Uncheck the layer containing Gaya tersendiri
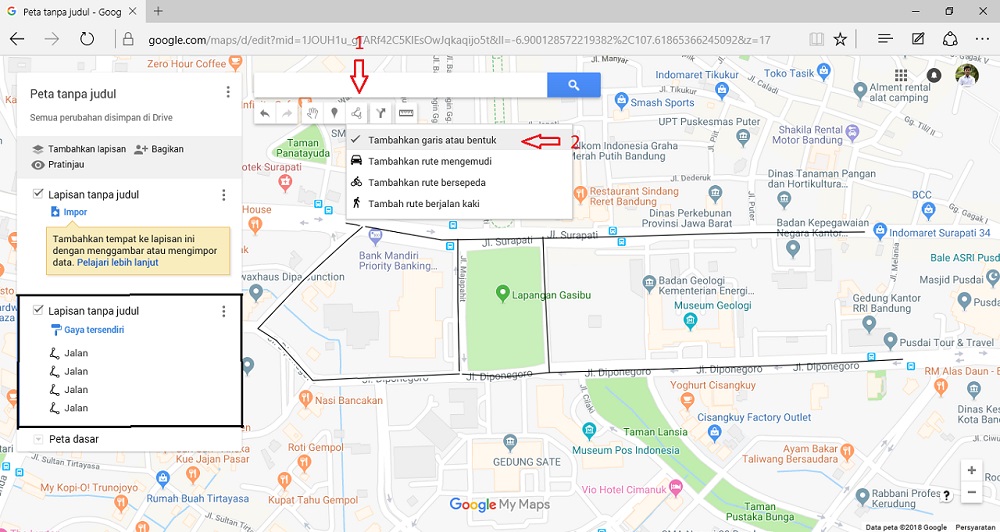 (38, 310)
